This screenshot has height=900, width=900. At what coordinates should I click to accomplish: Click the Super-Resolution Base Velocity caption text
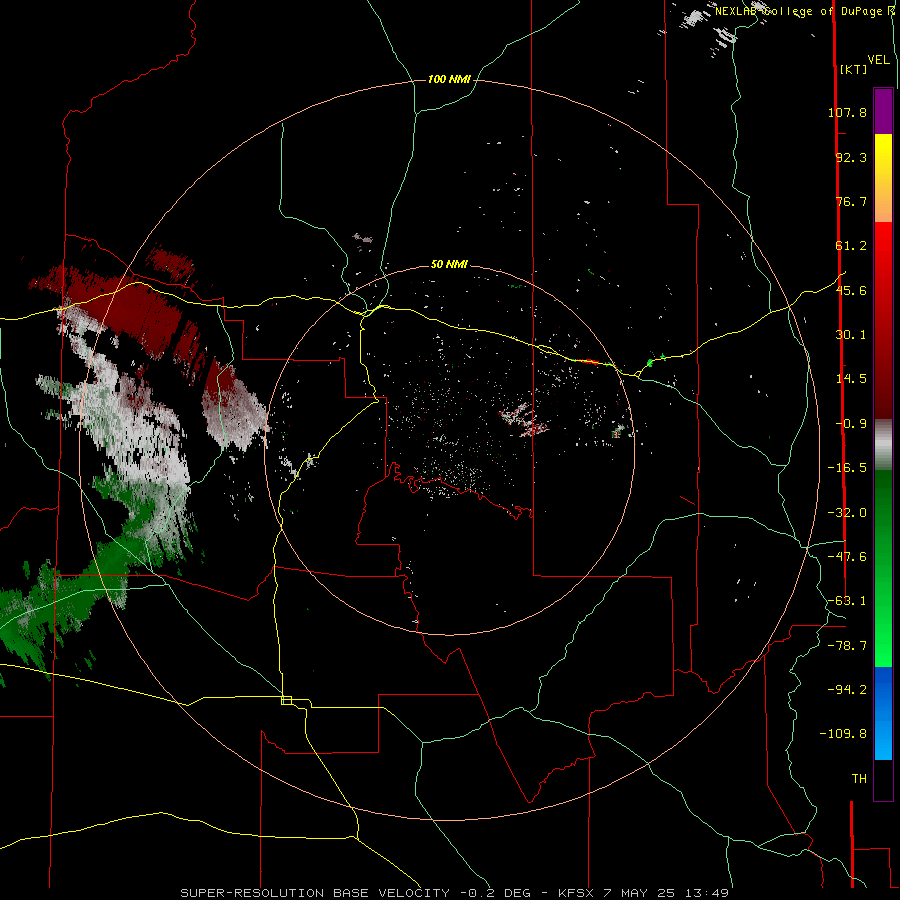(x=455, y=893)
